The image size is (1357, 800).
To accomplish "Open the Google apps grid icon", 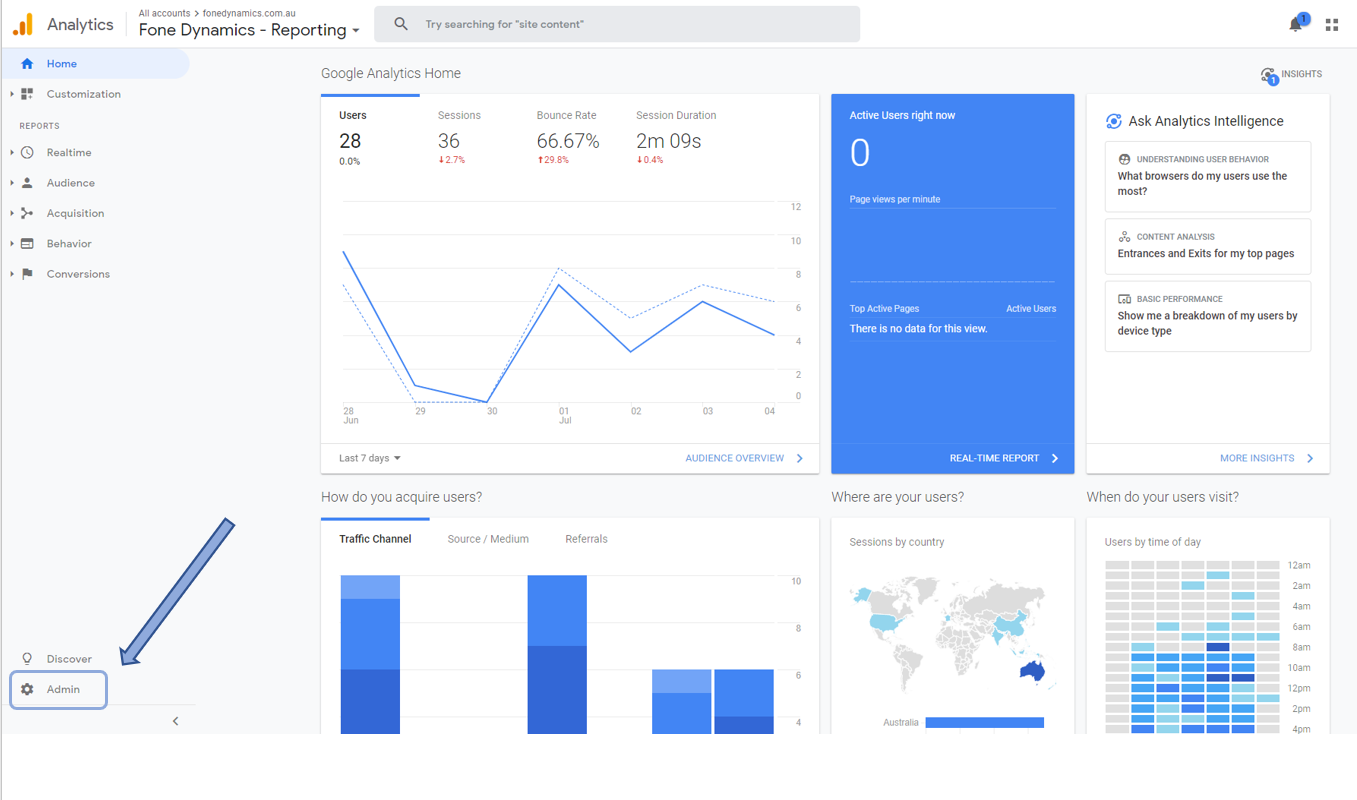I will click(1332, 25).
